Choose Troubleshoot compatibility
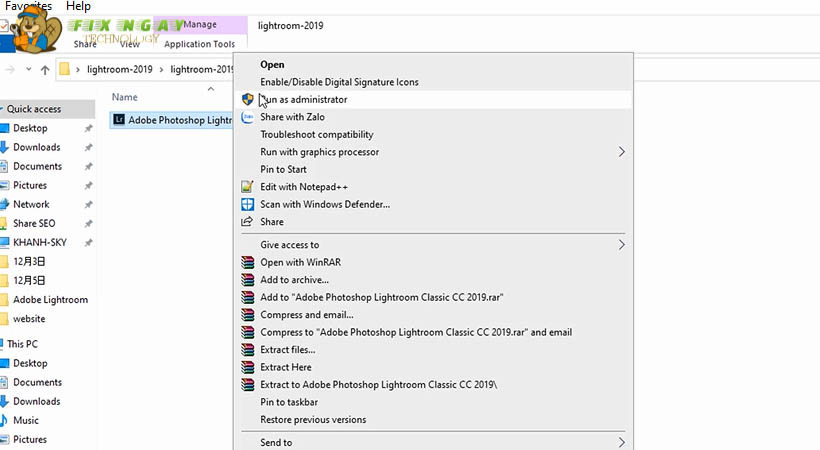This screenshot has height=450, width=820. coord(317,135)
